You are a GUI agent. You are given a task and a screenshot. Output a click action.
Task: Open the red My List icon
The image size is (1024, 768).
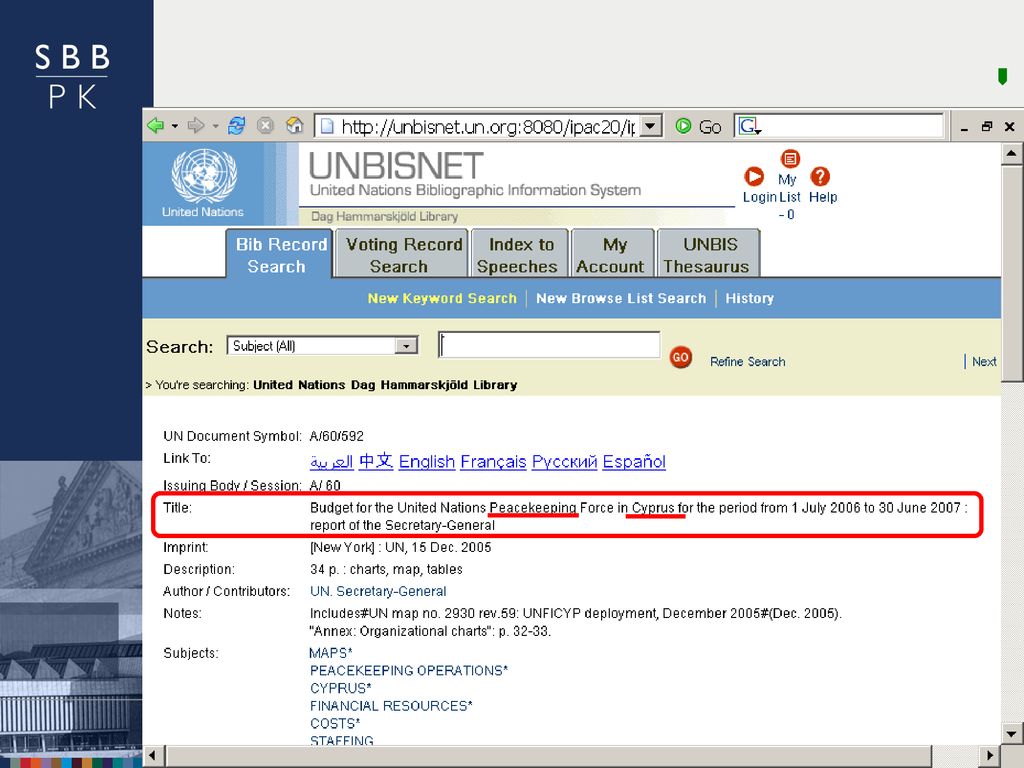coord(790,159)
